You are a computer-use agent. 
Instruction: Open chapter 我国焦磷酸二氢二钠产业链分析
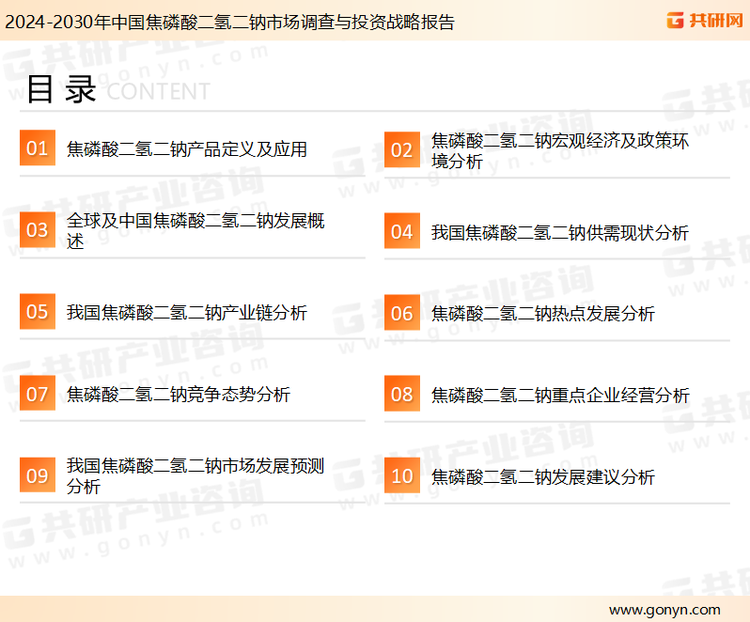click(187, 312)
